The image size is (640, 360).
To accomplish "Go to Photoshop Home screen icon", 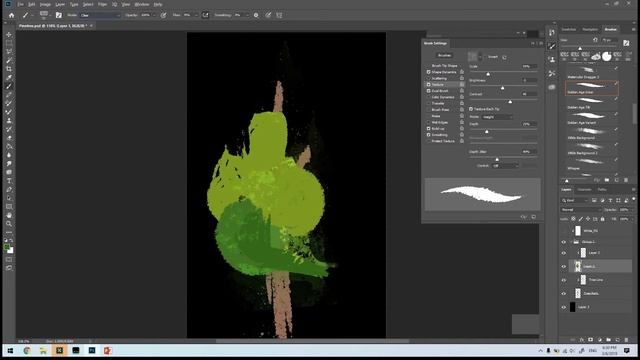I will [11, 15].
